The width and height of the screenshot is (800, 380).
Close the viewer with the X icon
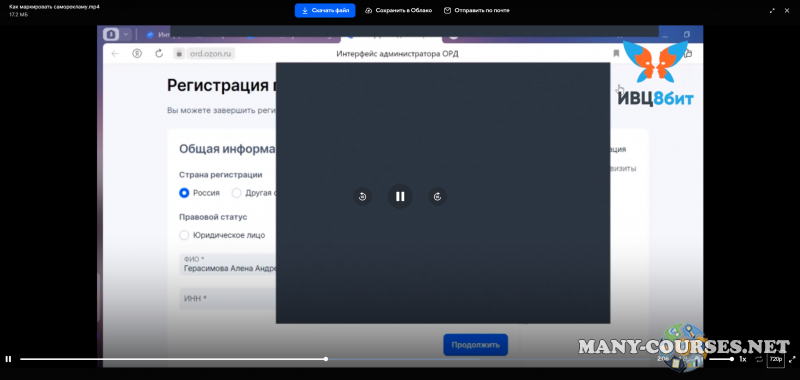pyautogui.click(x=787, y=10)
